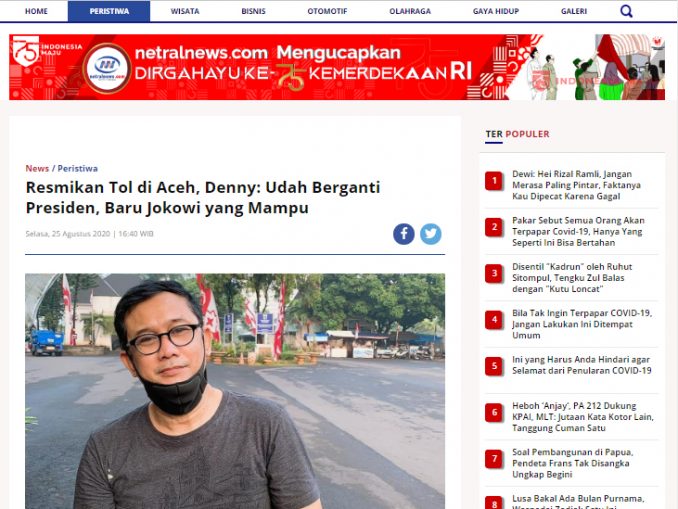Click the 75 Indonesia Maju emblem

[x=26, y=51]
